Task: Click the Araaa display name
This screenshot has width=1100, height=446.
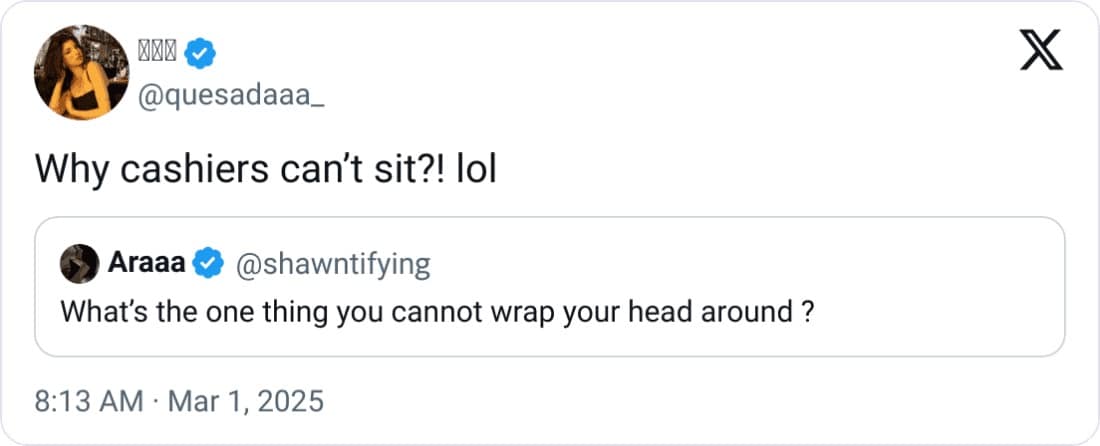Action: pyautogui.click(x=145, y=264)
